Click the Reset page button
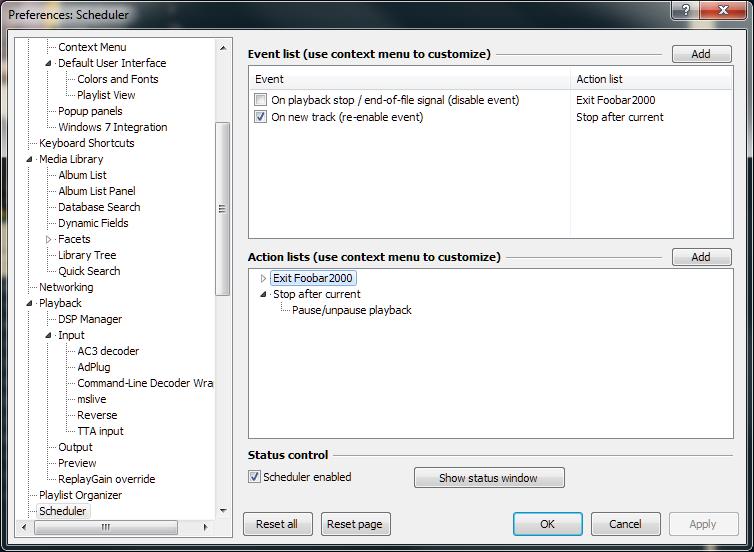Image resolution: width=754 pixels, height=552 pixels. (355, 524)
